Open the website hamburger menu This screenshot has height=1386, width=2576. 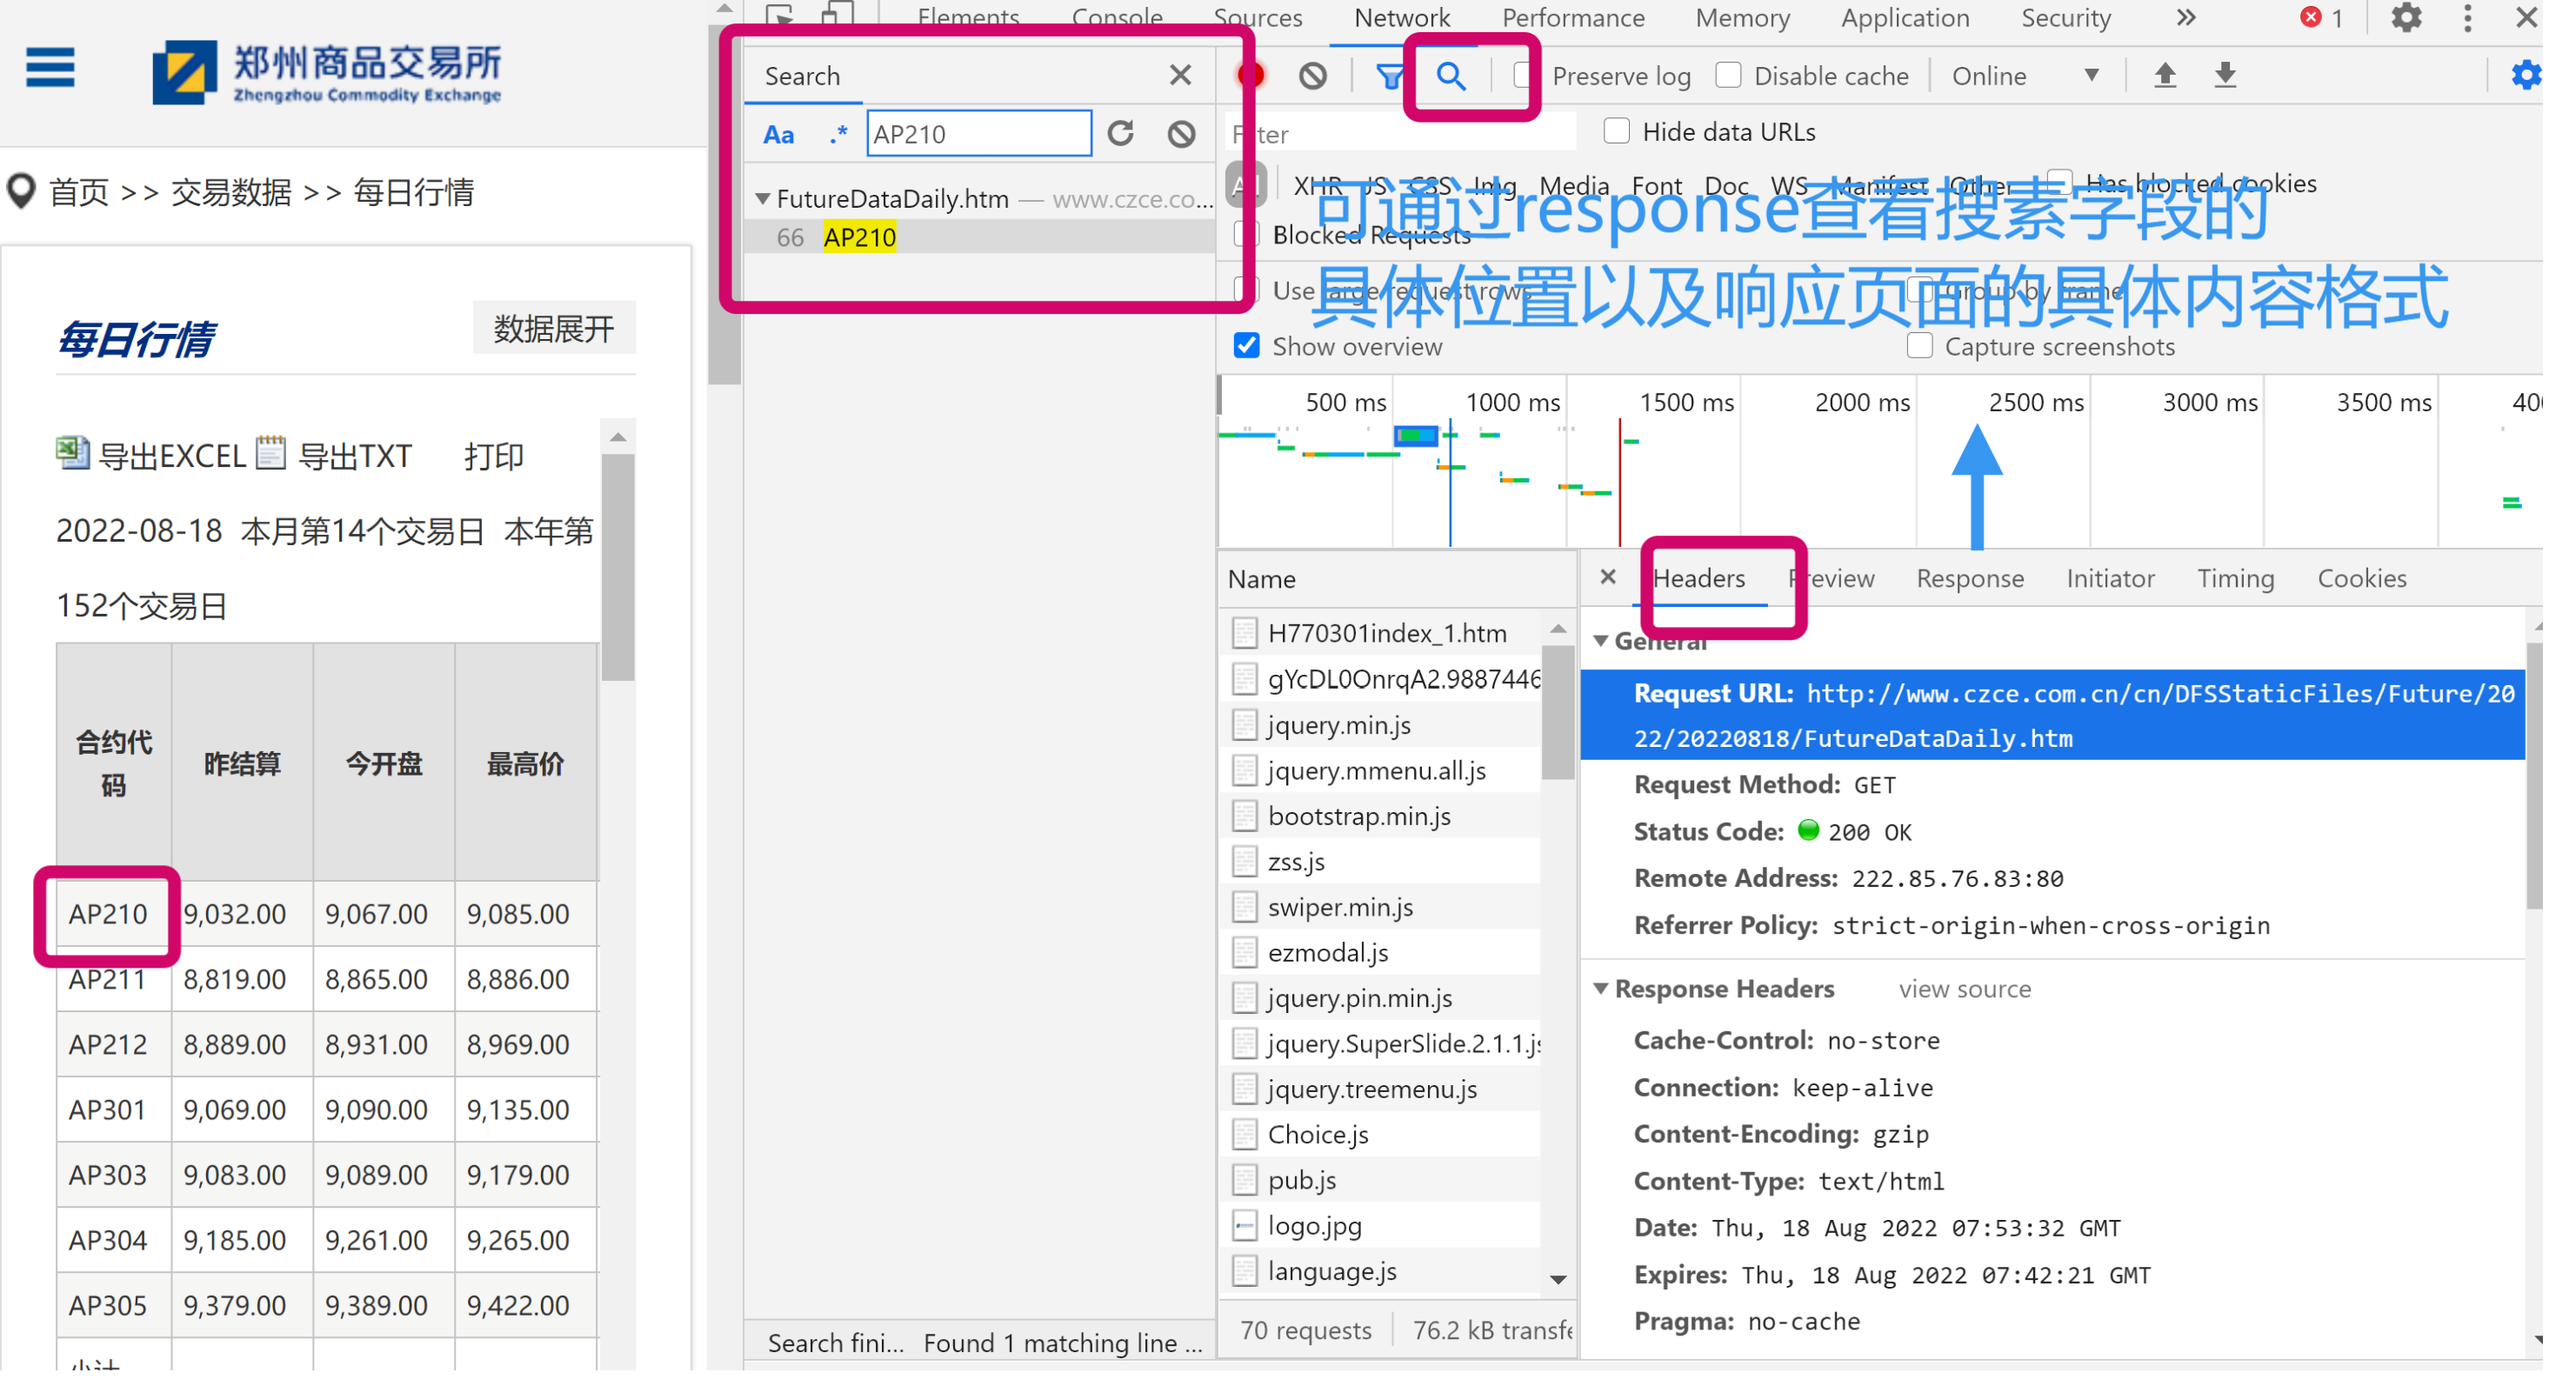[50, 68]
